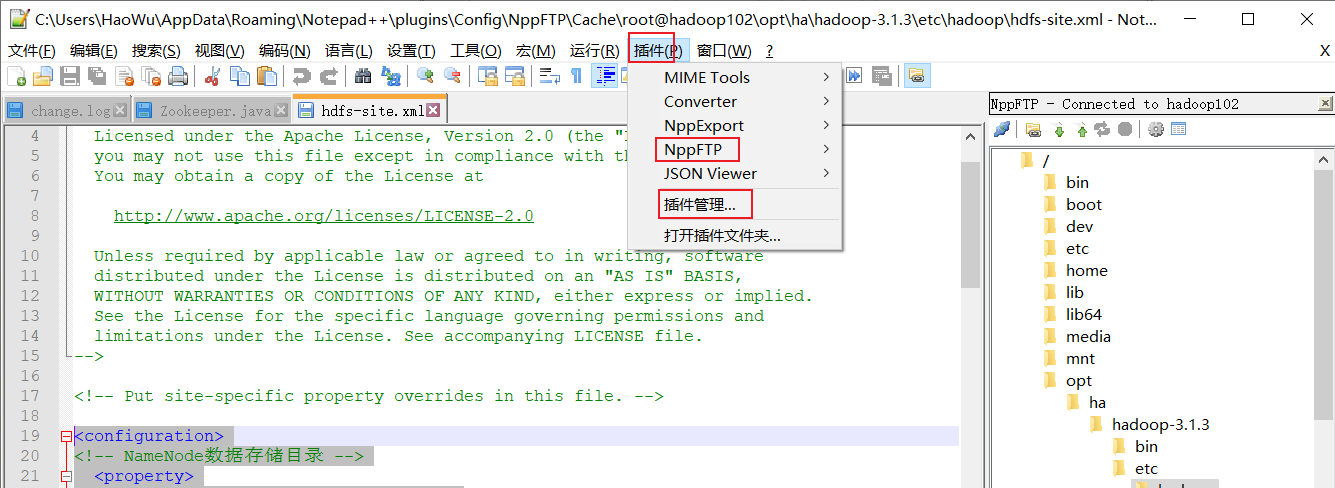Run macro multiple times icon

tap(855, 75)
